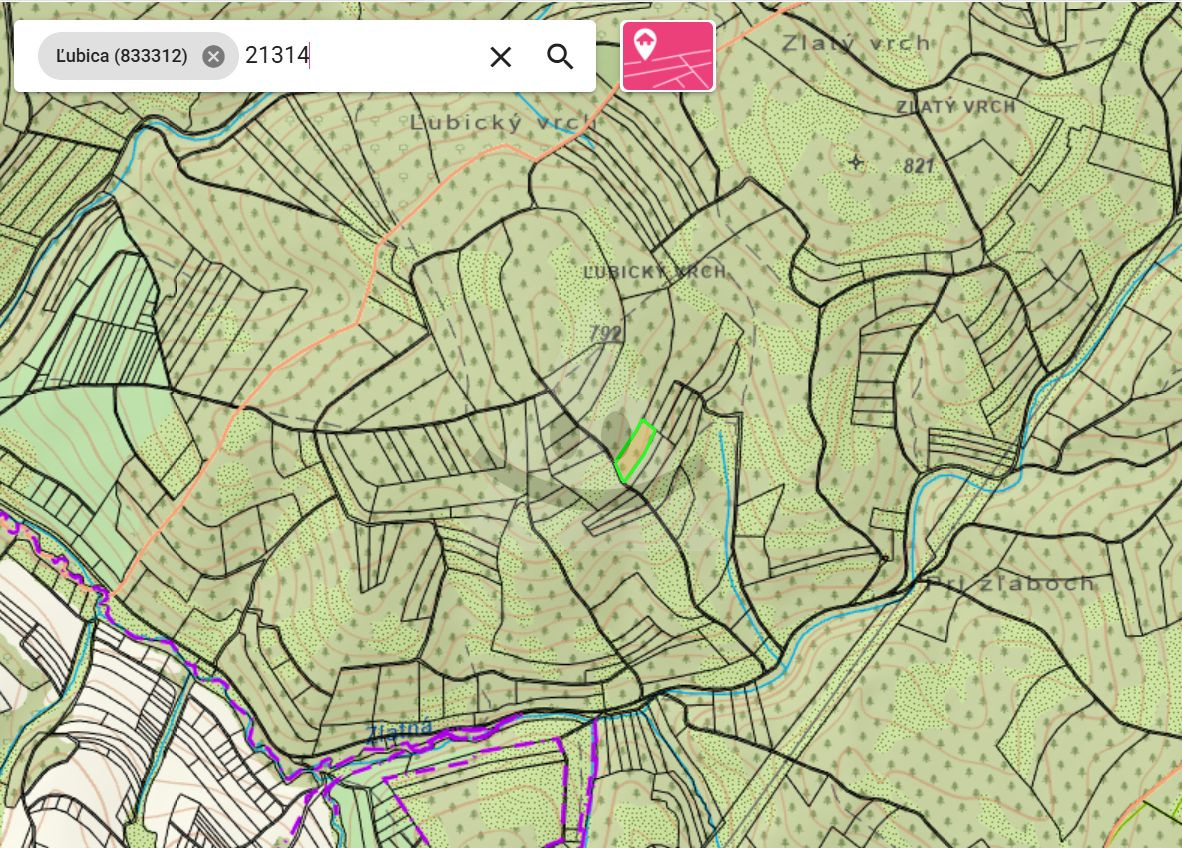Click the uppercase ĽUBICKÝ VRCH map label
Viewport: 1182px width, 848px height.
click(x=654, y=272)
